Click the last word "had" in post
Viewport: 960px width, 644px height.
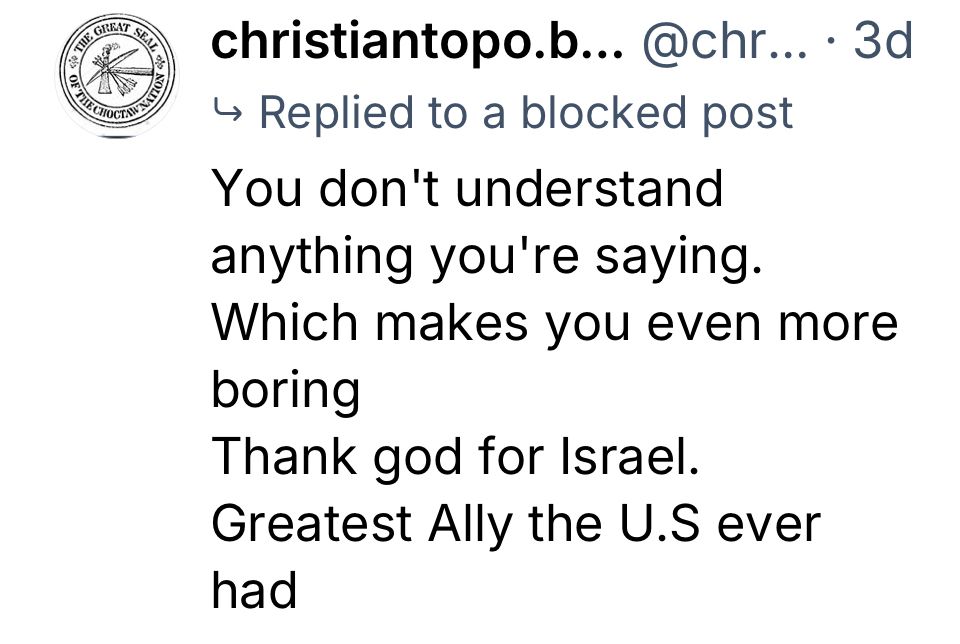pos(254,590)
